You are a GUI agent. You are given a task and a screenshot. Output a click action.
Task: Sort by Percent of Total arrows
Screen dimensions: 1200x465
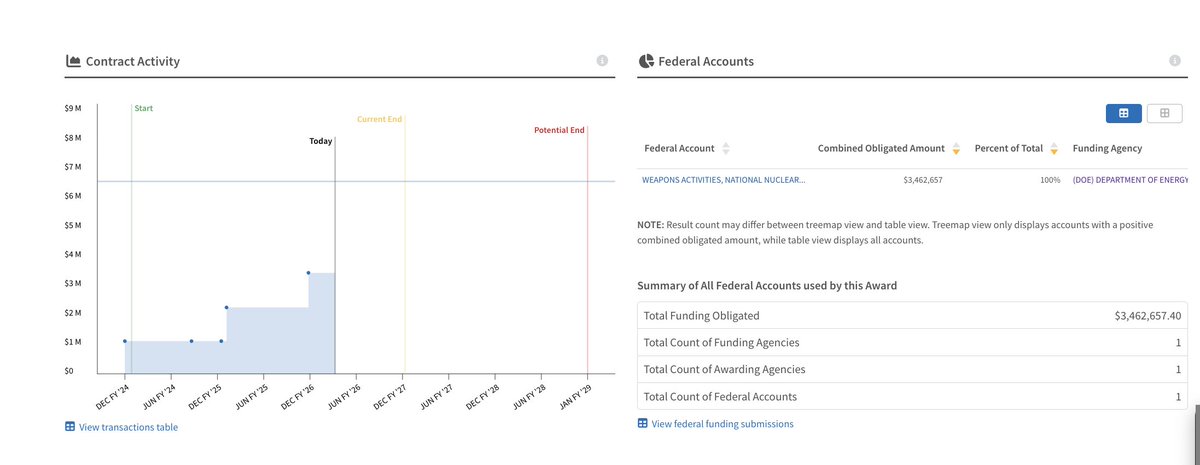(1054, 149)
